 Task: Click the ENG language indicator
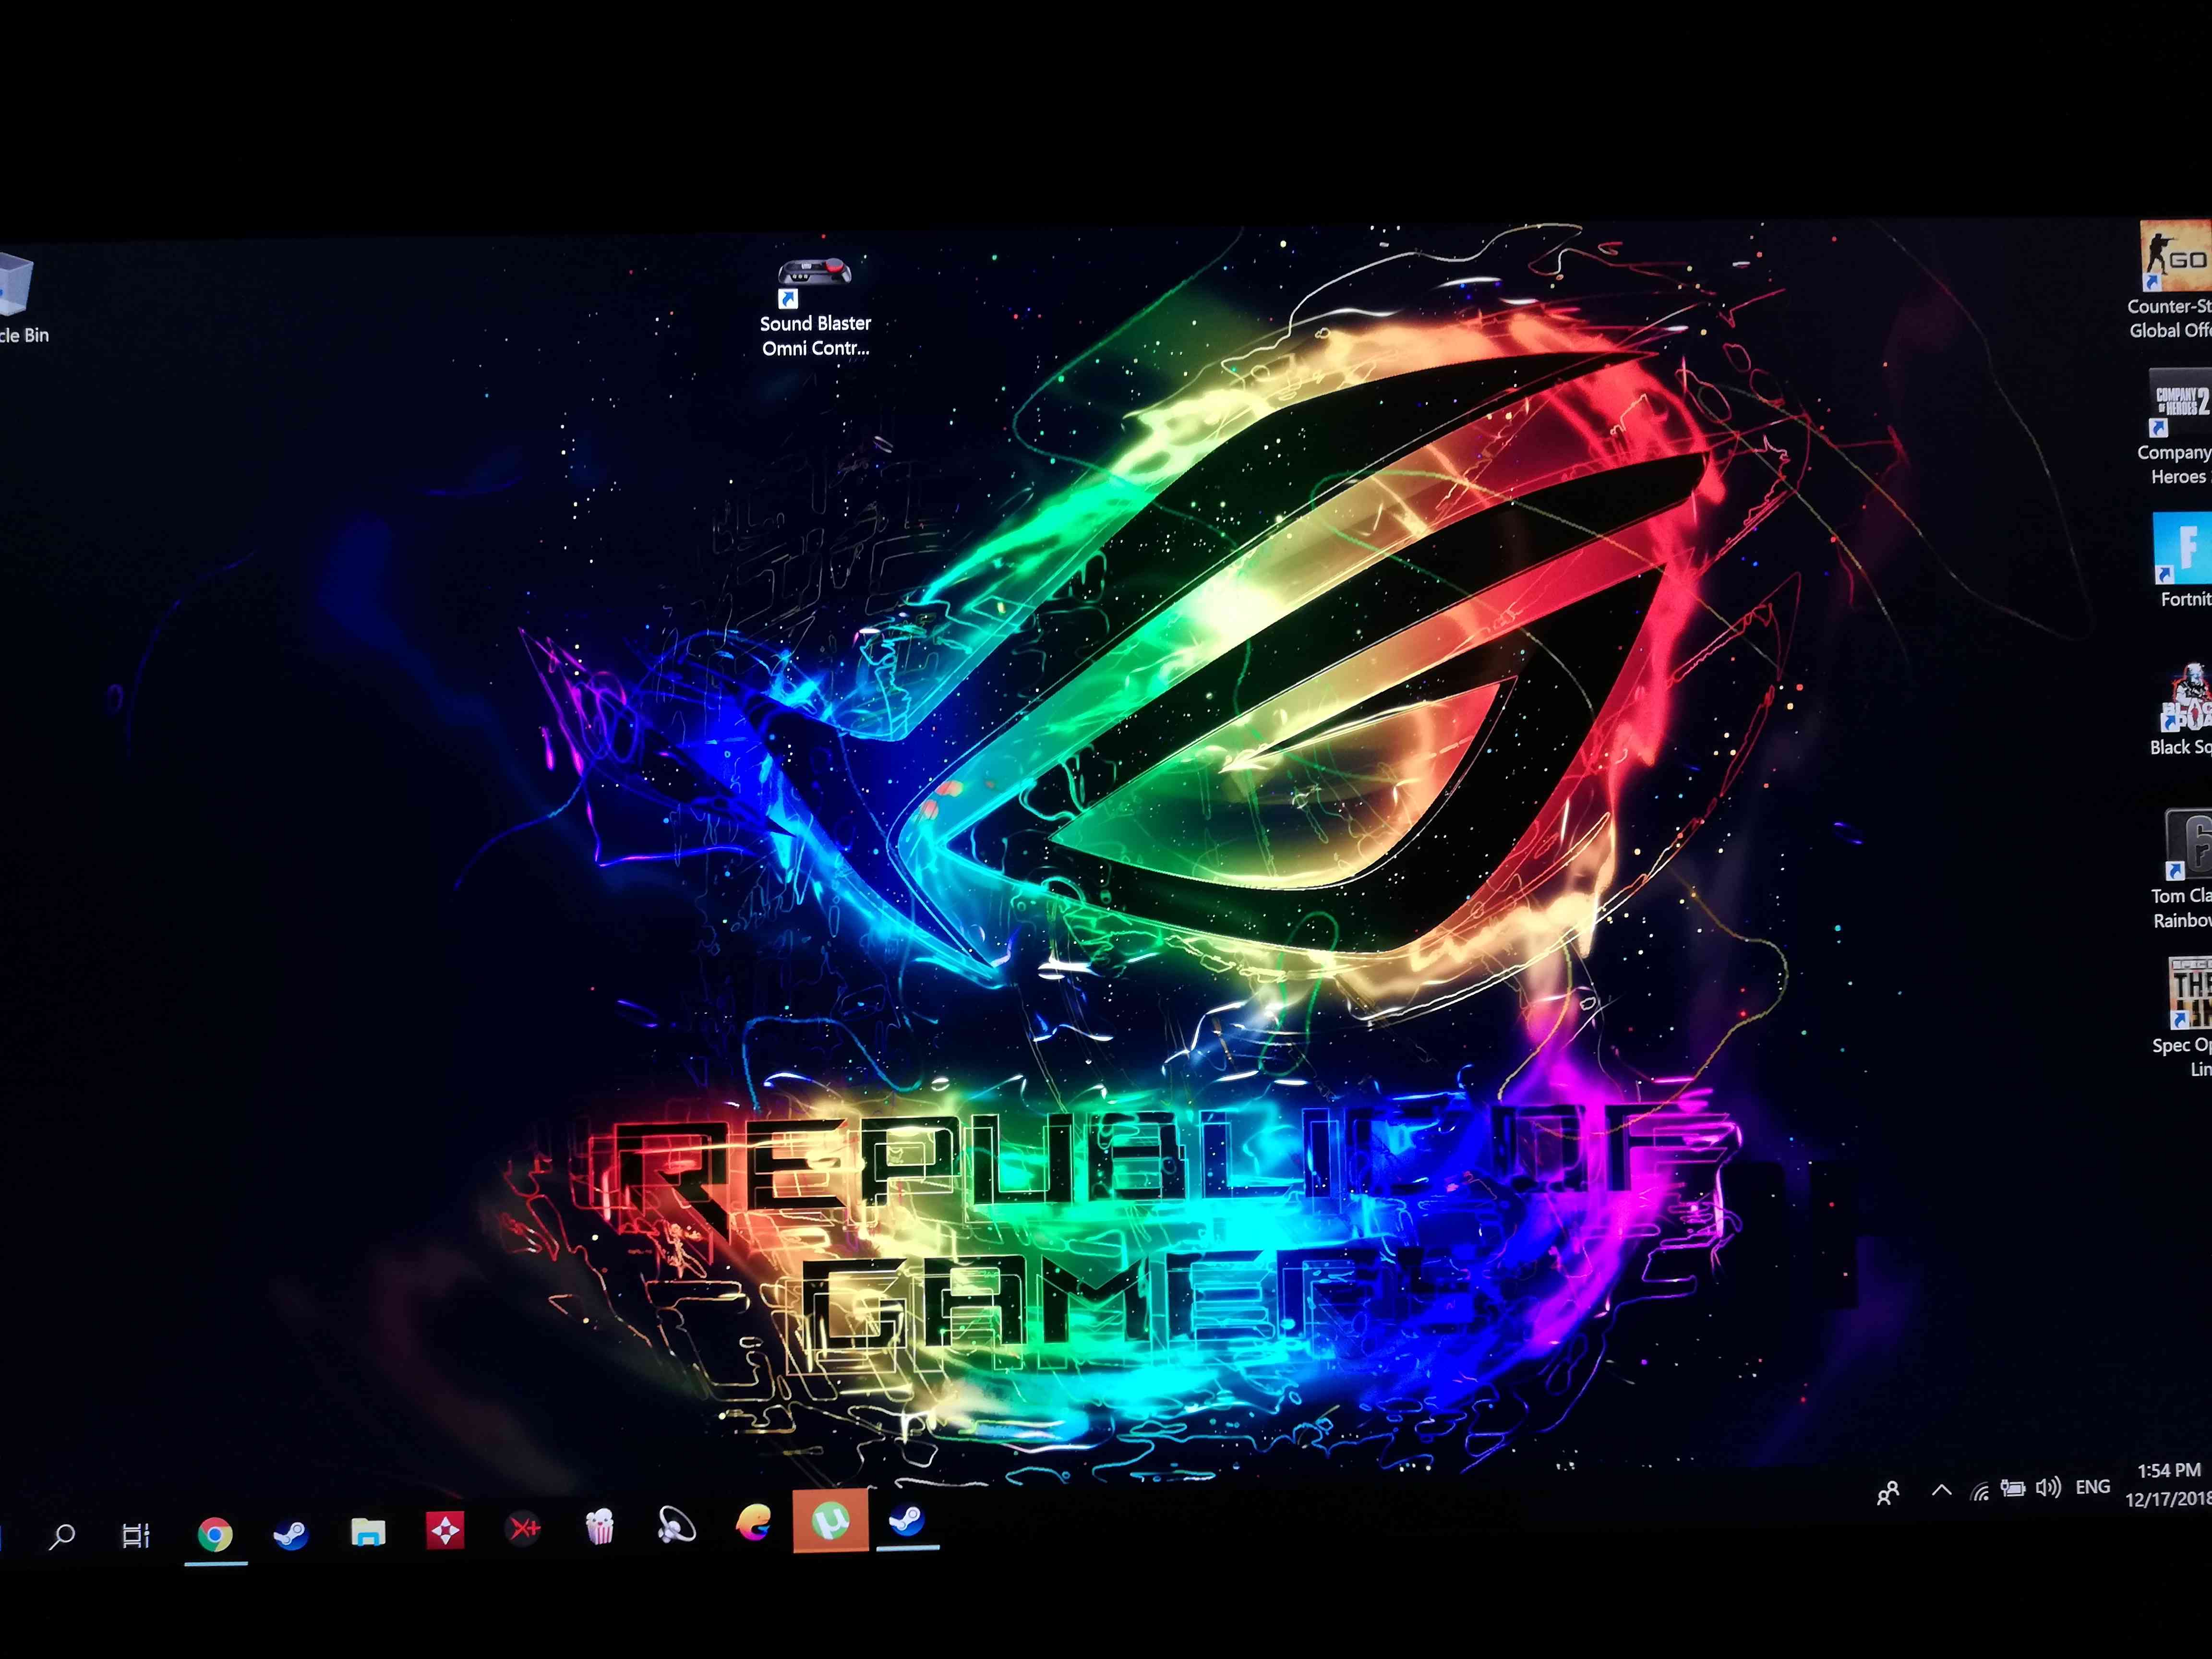point(2093,1487)
